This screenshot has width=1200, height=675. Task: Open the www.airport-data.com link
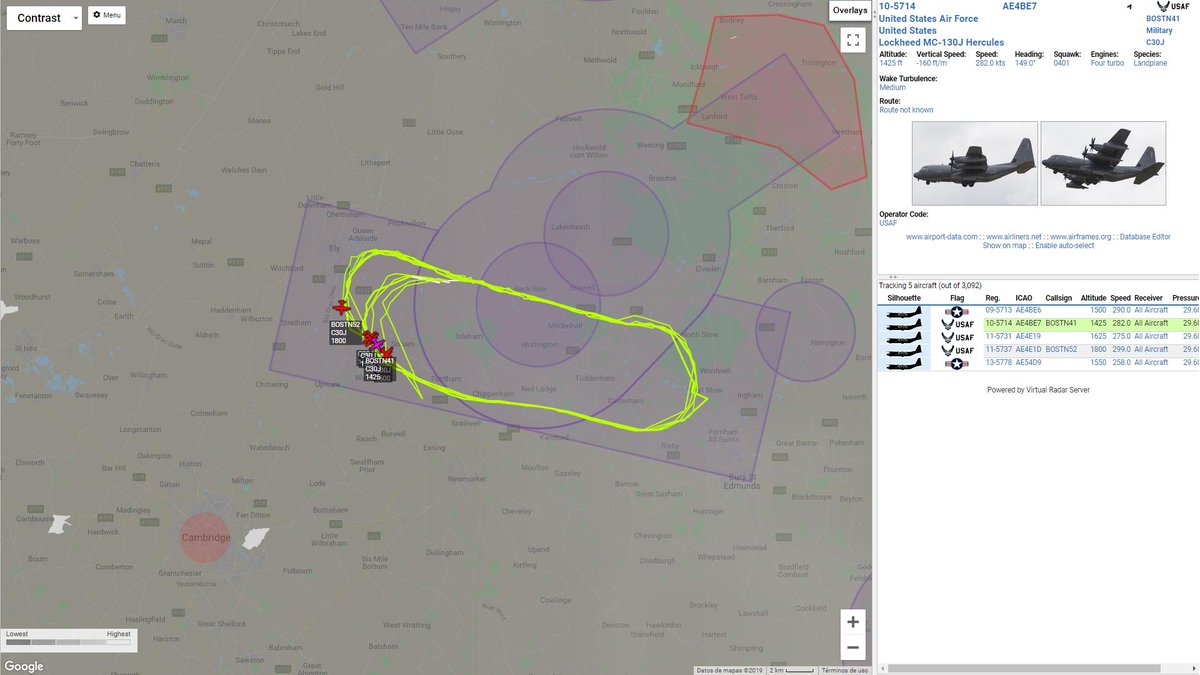942,237
